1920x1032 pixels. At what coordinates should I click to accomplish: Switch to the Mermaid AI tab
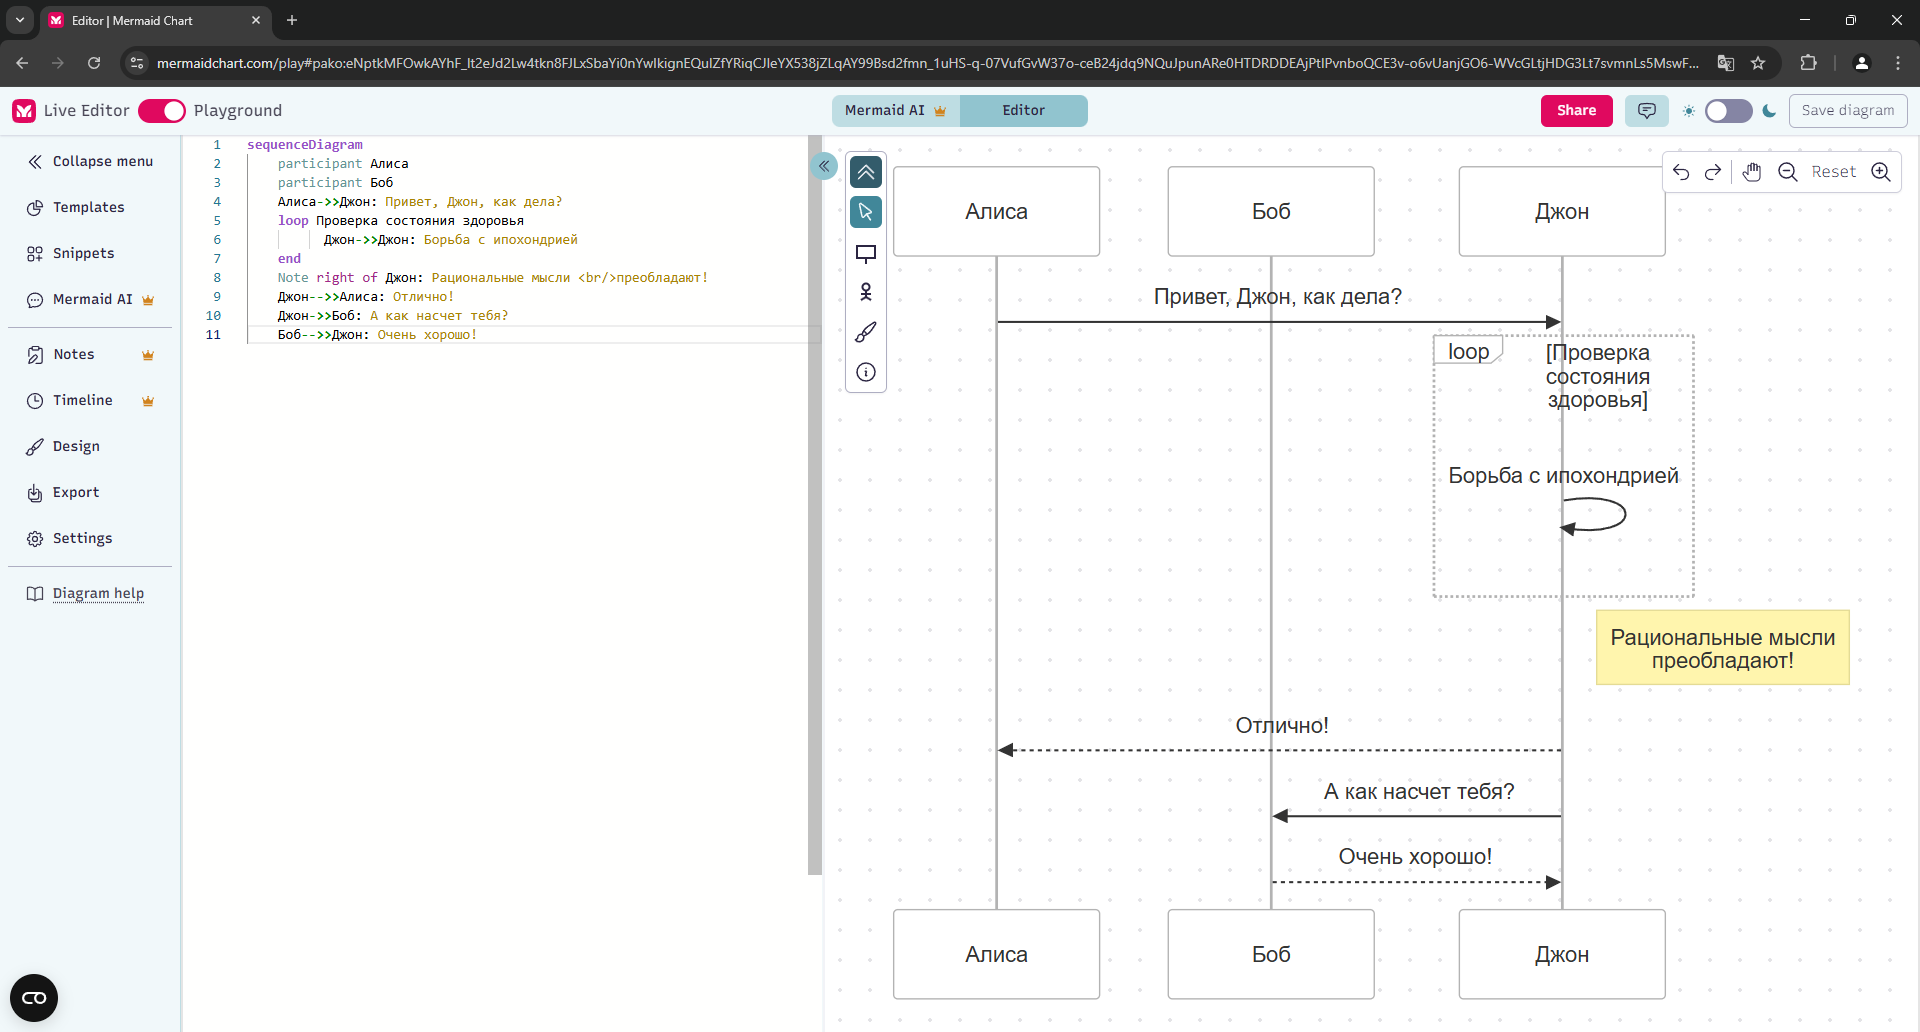[x=895, y=111]
